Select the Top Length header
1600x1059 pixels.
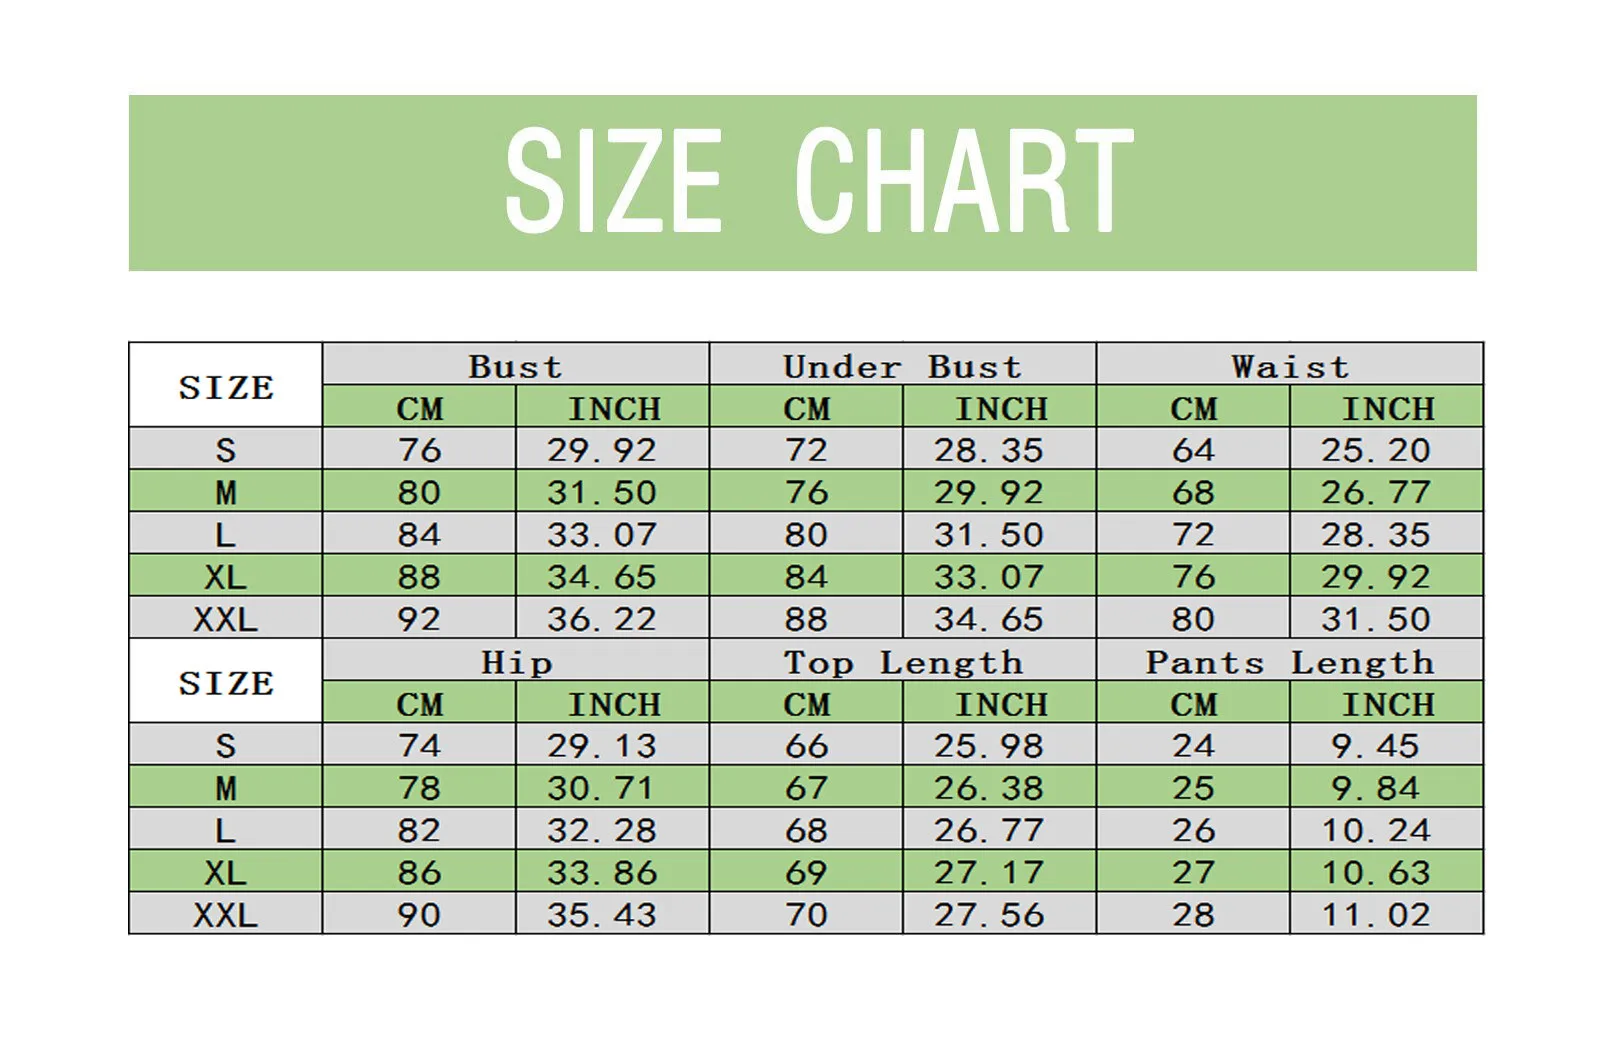[902, 662]
